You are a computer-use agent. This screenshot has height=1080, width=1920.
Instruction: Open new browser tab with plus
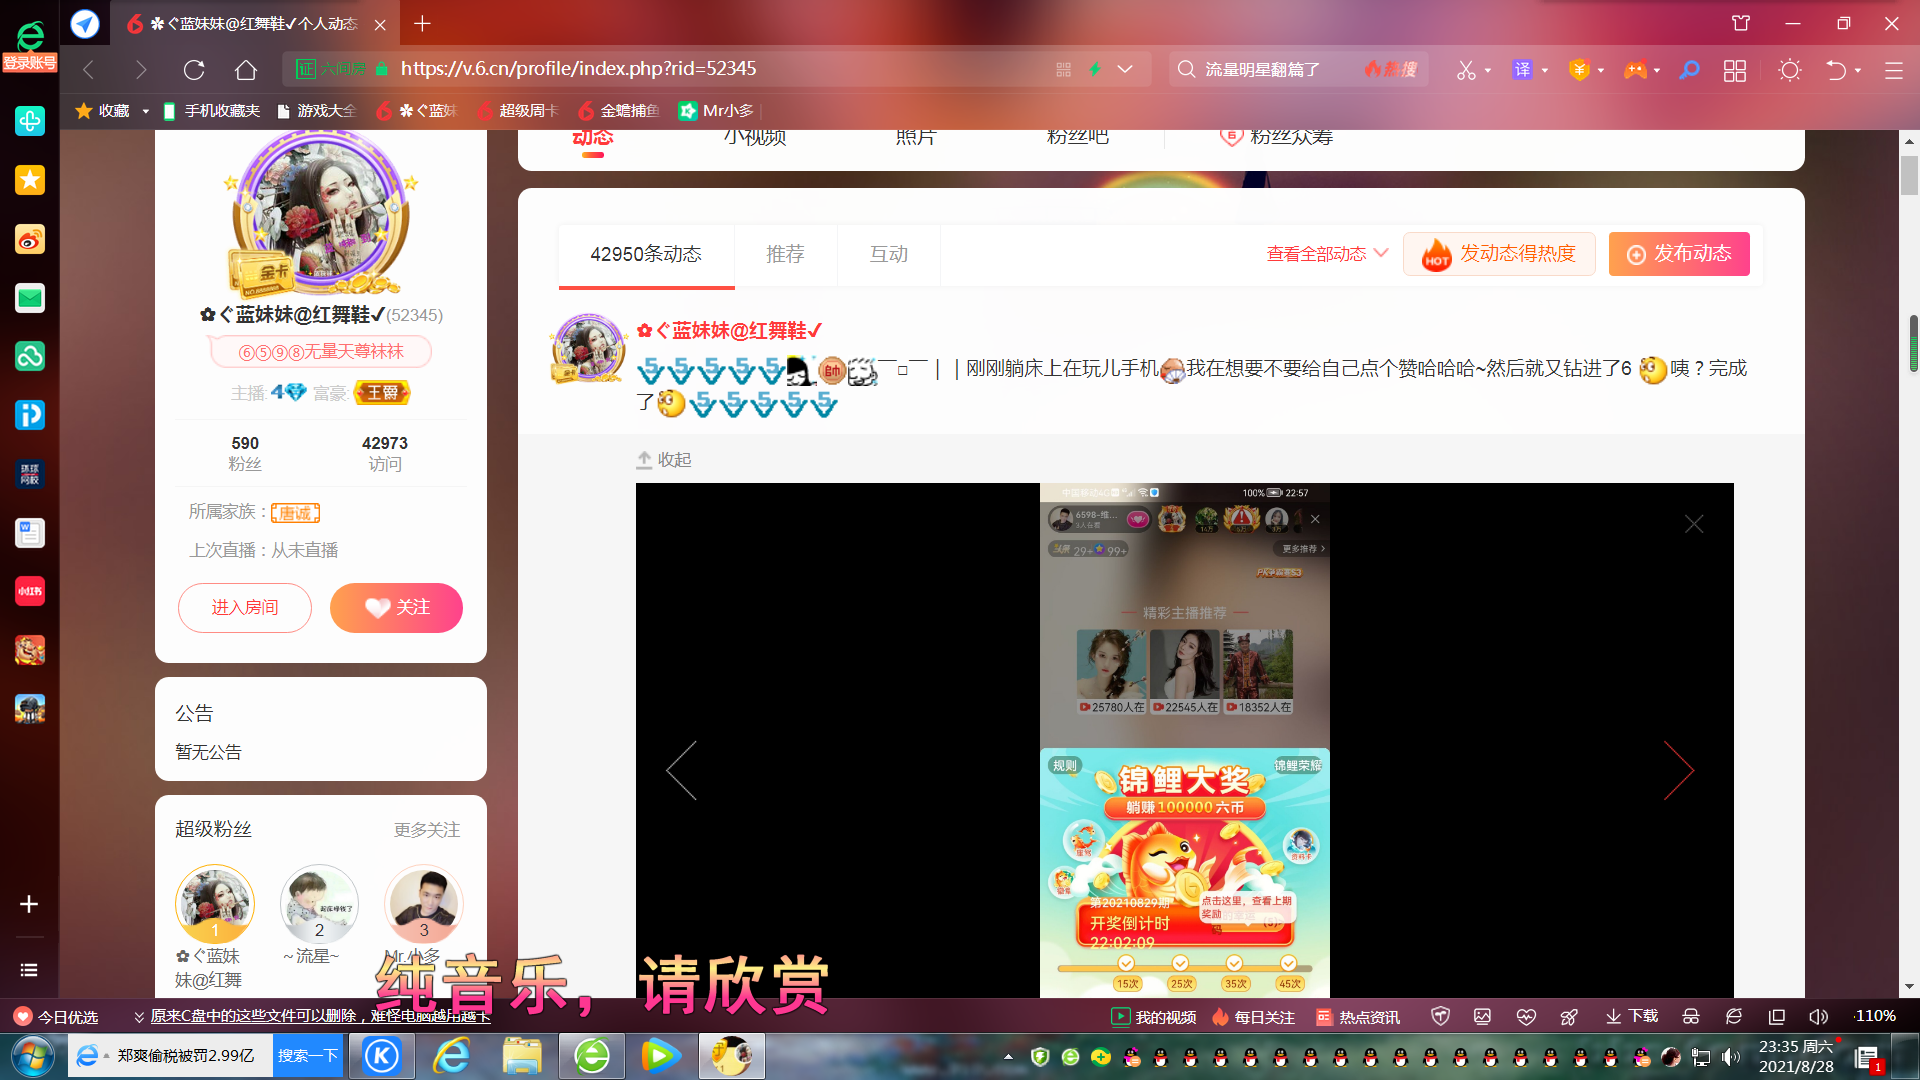(x=422, y=23)
